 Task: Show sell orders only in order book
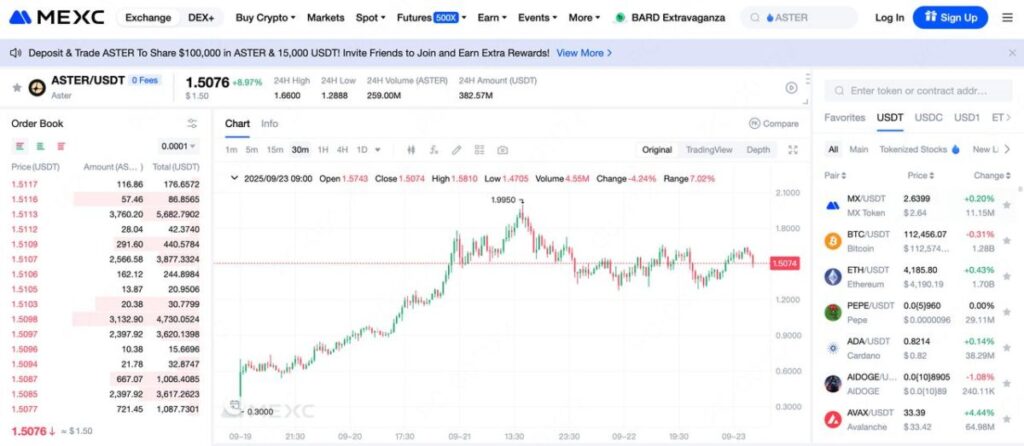pyautogui.click(x=58, y=146)
